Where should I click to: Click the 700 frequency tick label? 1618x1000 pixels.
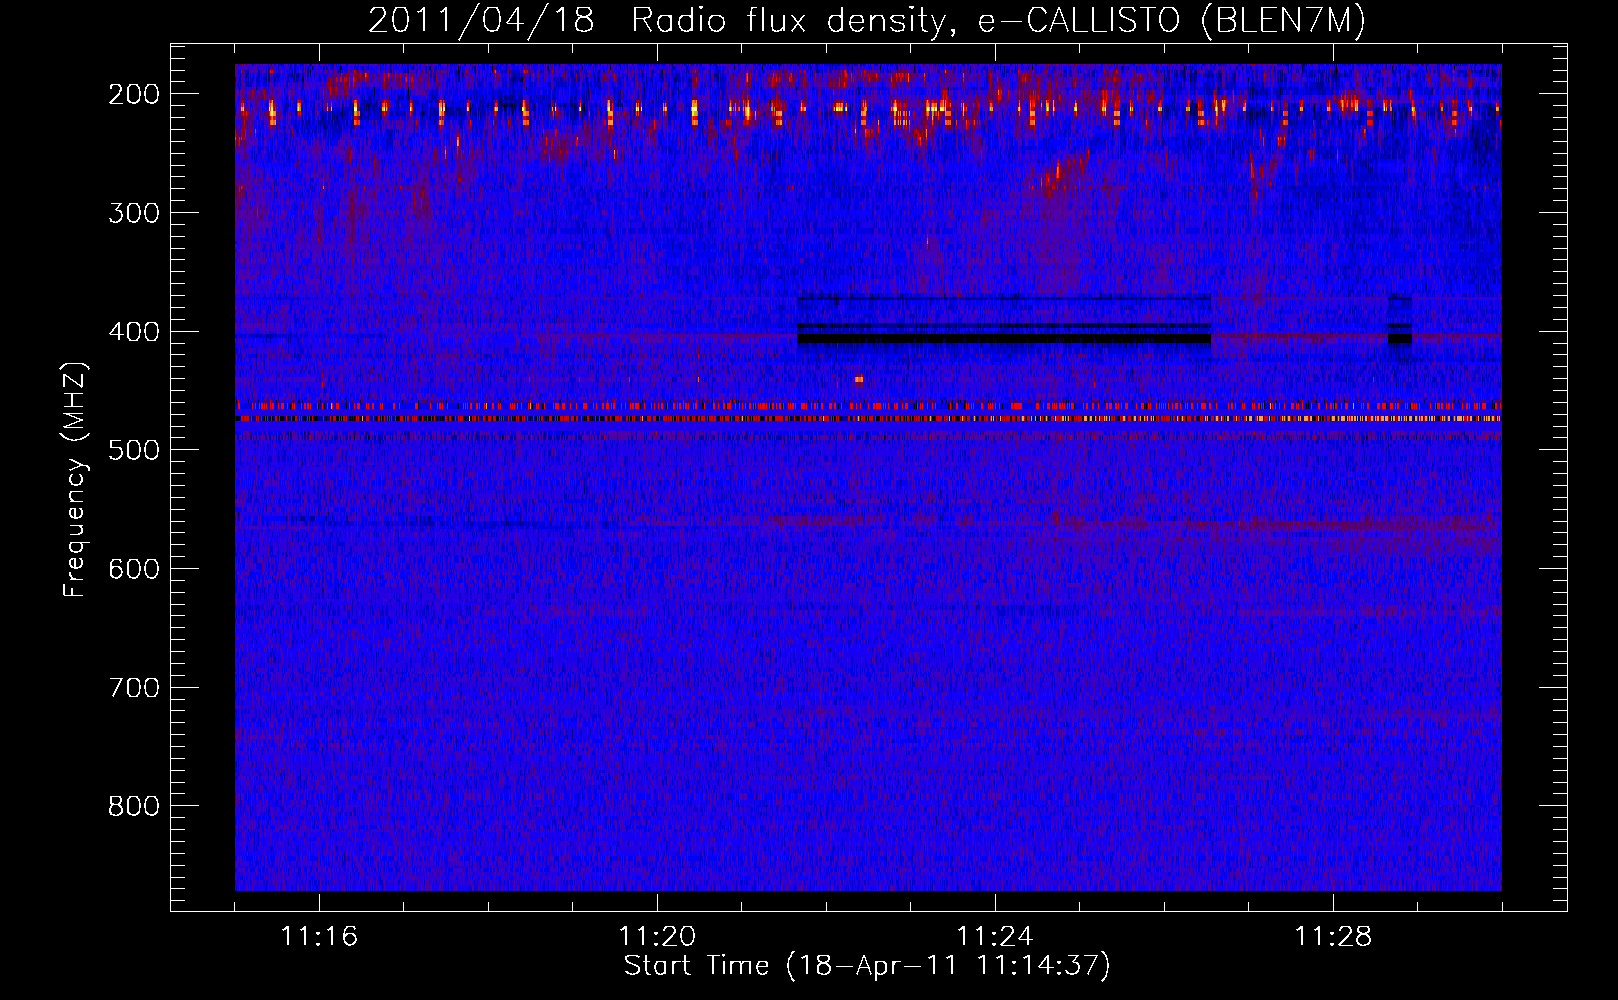coord(133,687)
